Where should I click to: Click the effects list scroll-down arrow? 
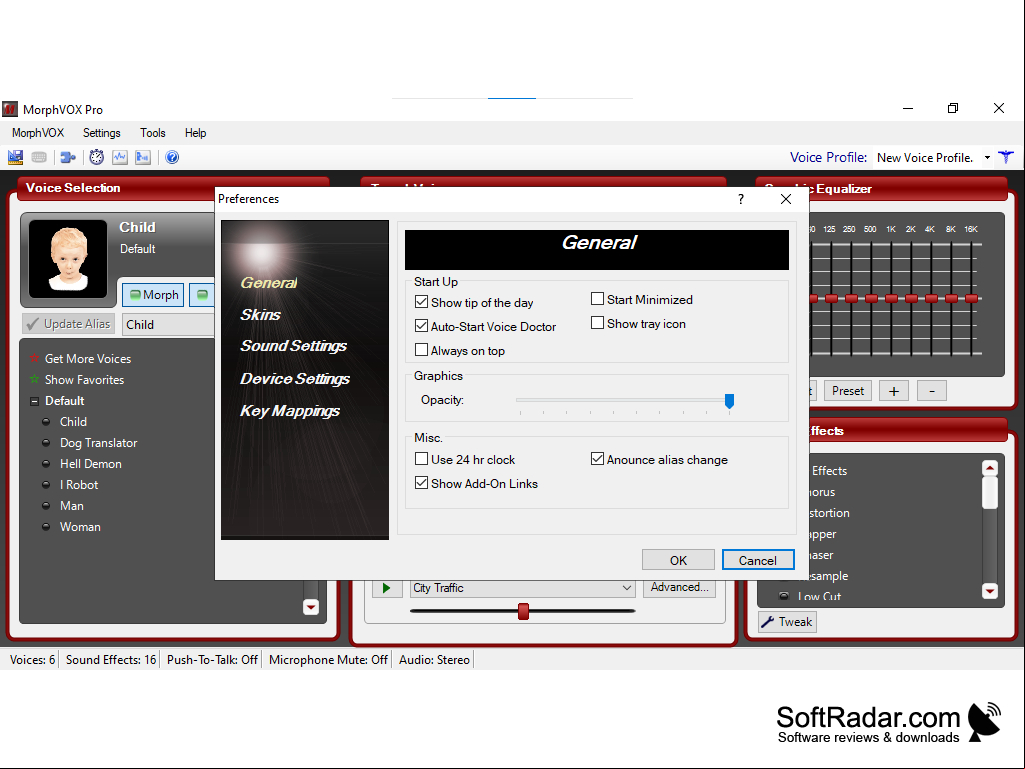[x=990, y=590]
